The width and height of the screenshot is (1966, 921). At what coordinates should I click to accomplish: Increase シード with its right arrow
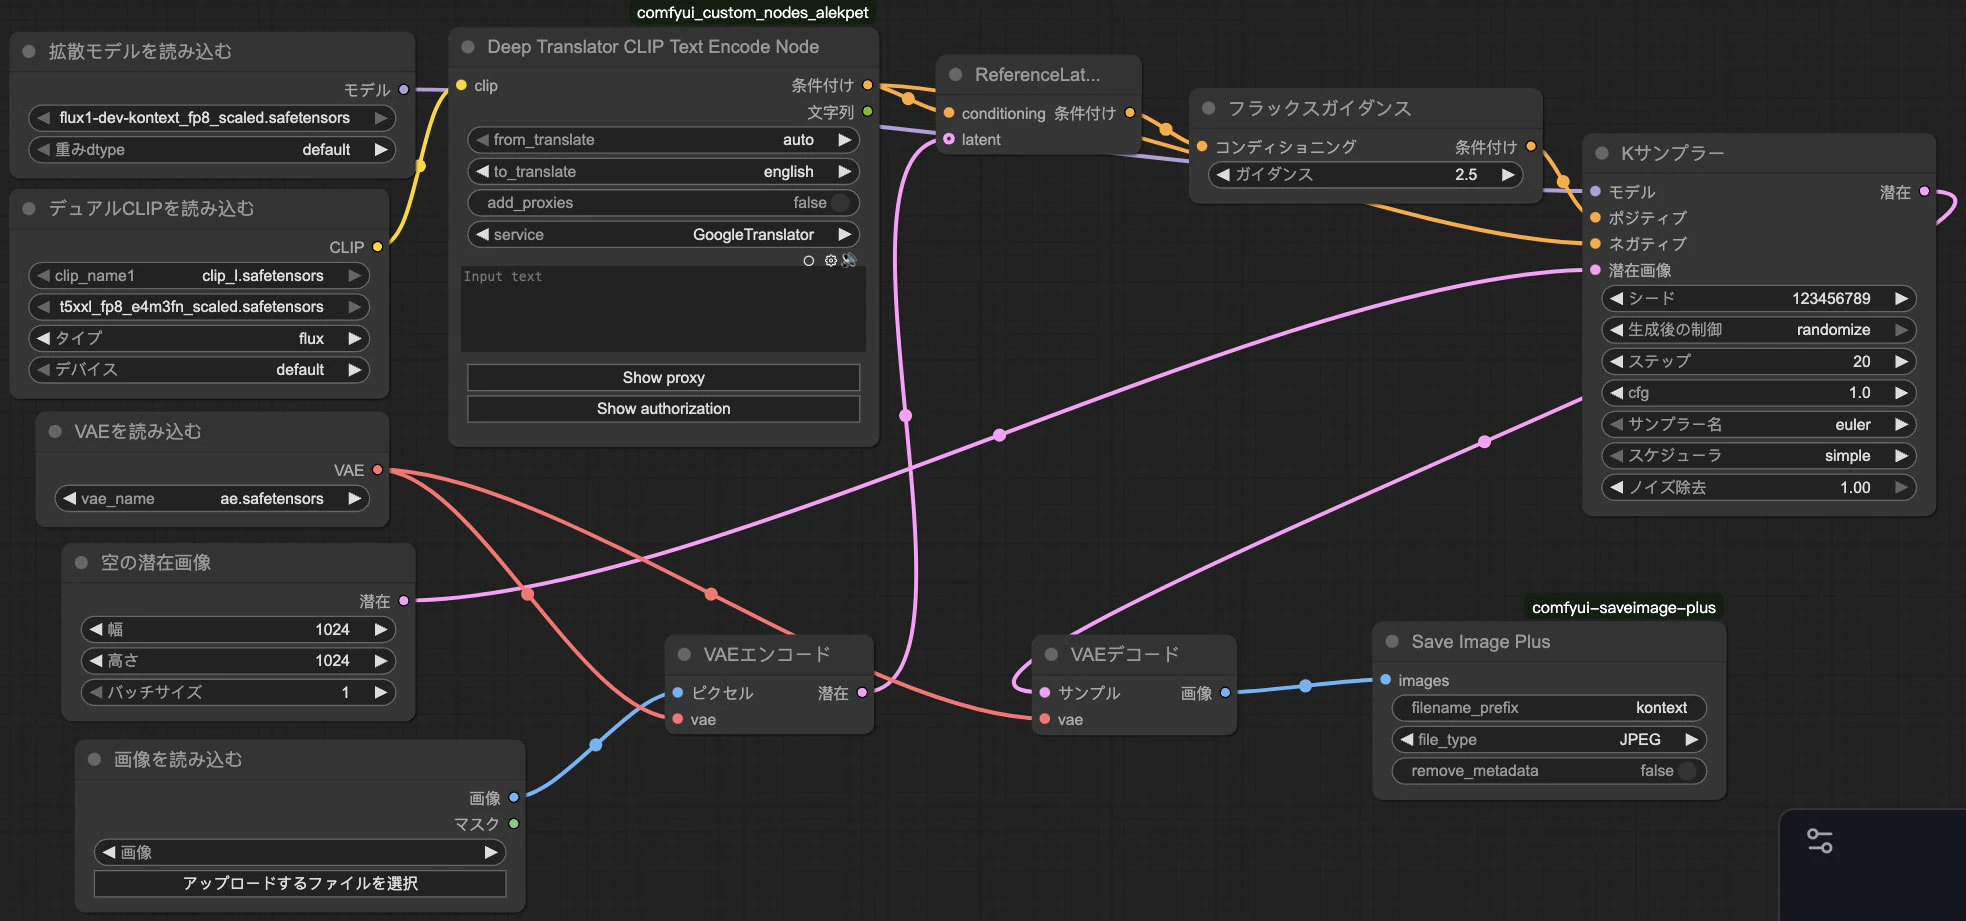[x=1901, y=298]
